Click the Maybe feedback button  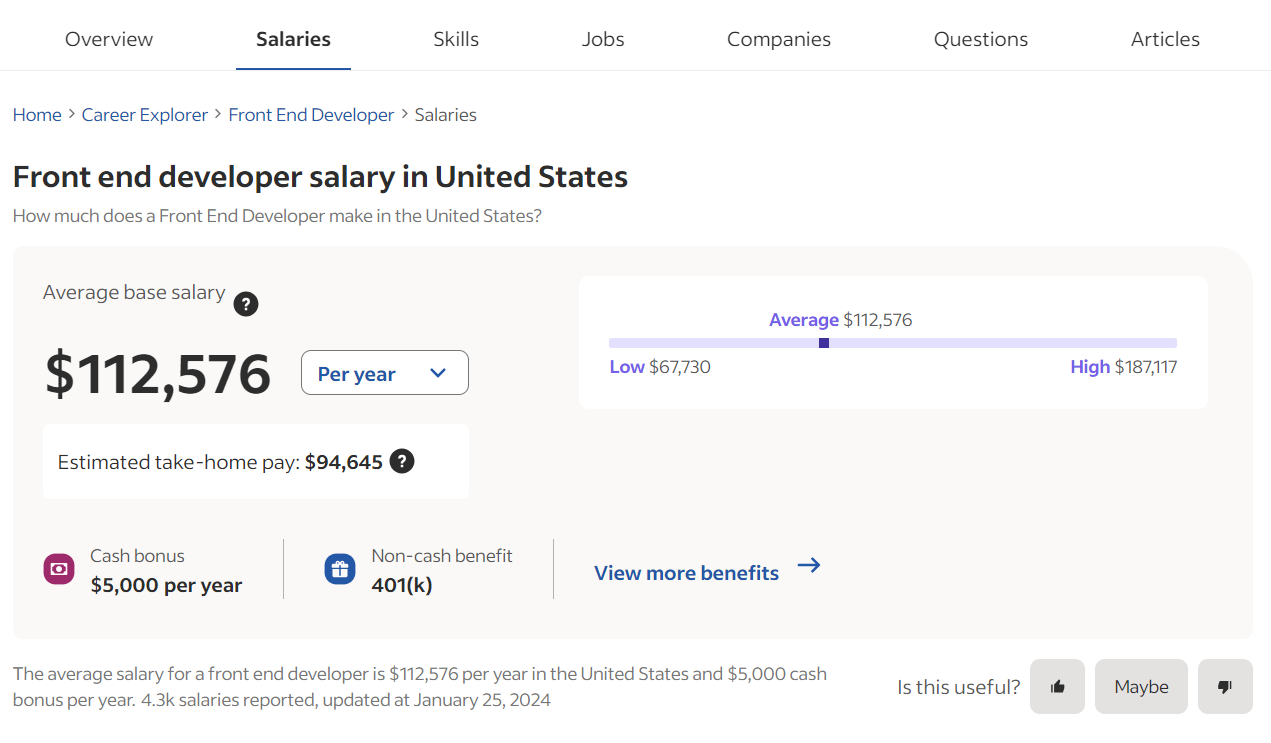pos(1141,687)
